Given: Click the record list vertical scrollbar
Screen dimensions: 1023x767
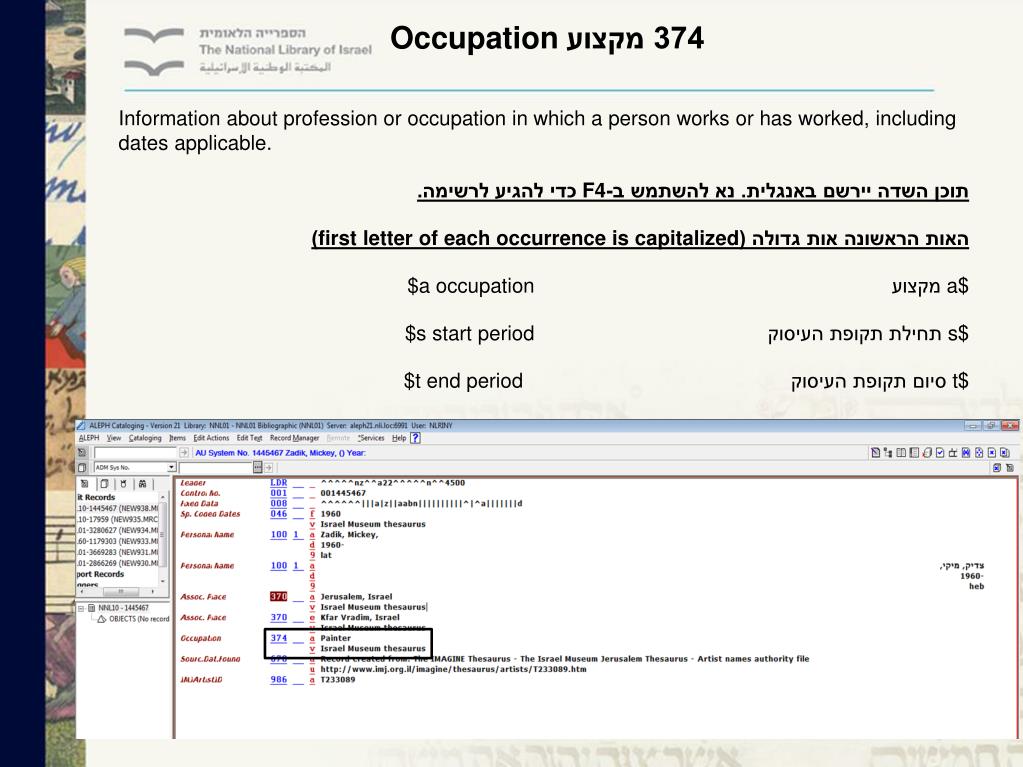Looking at the screenshot, I should 163,538.
